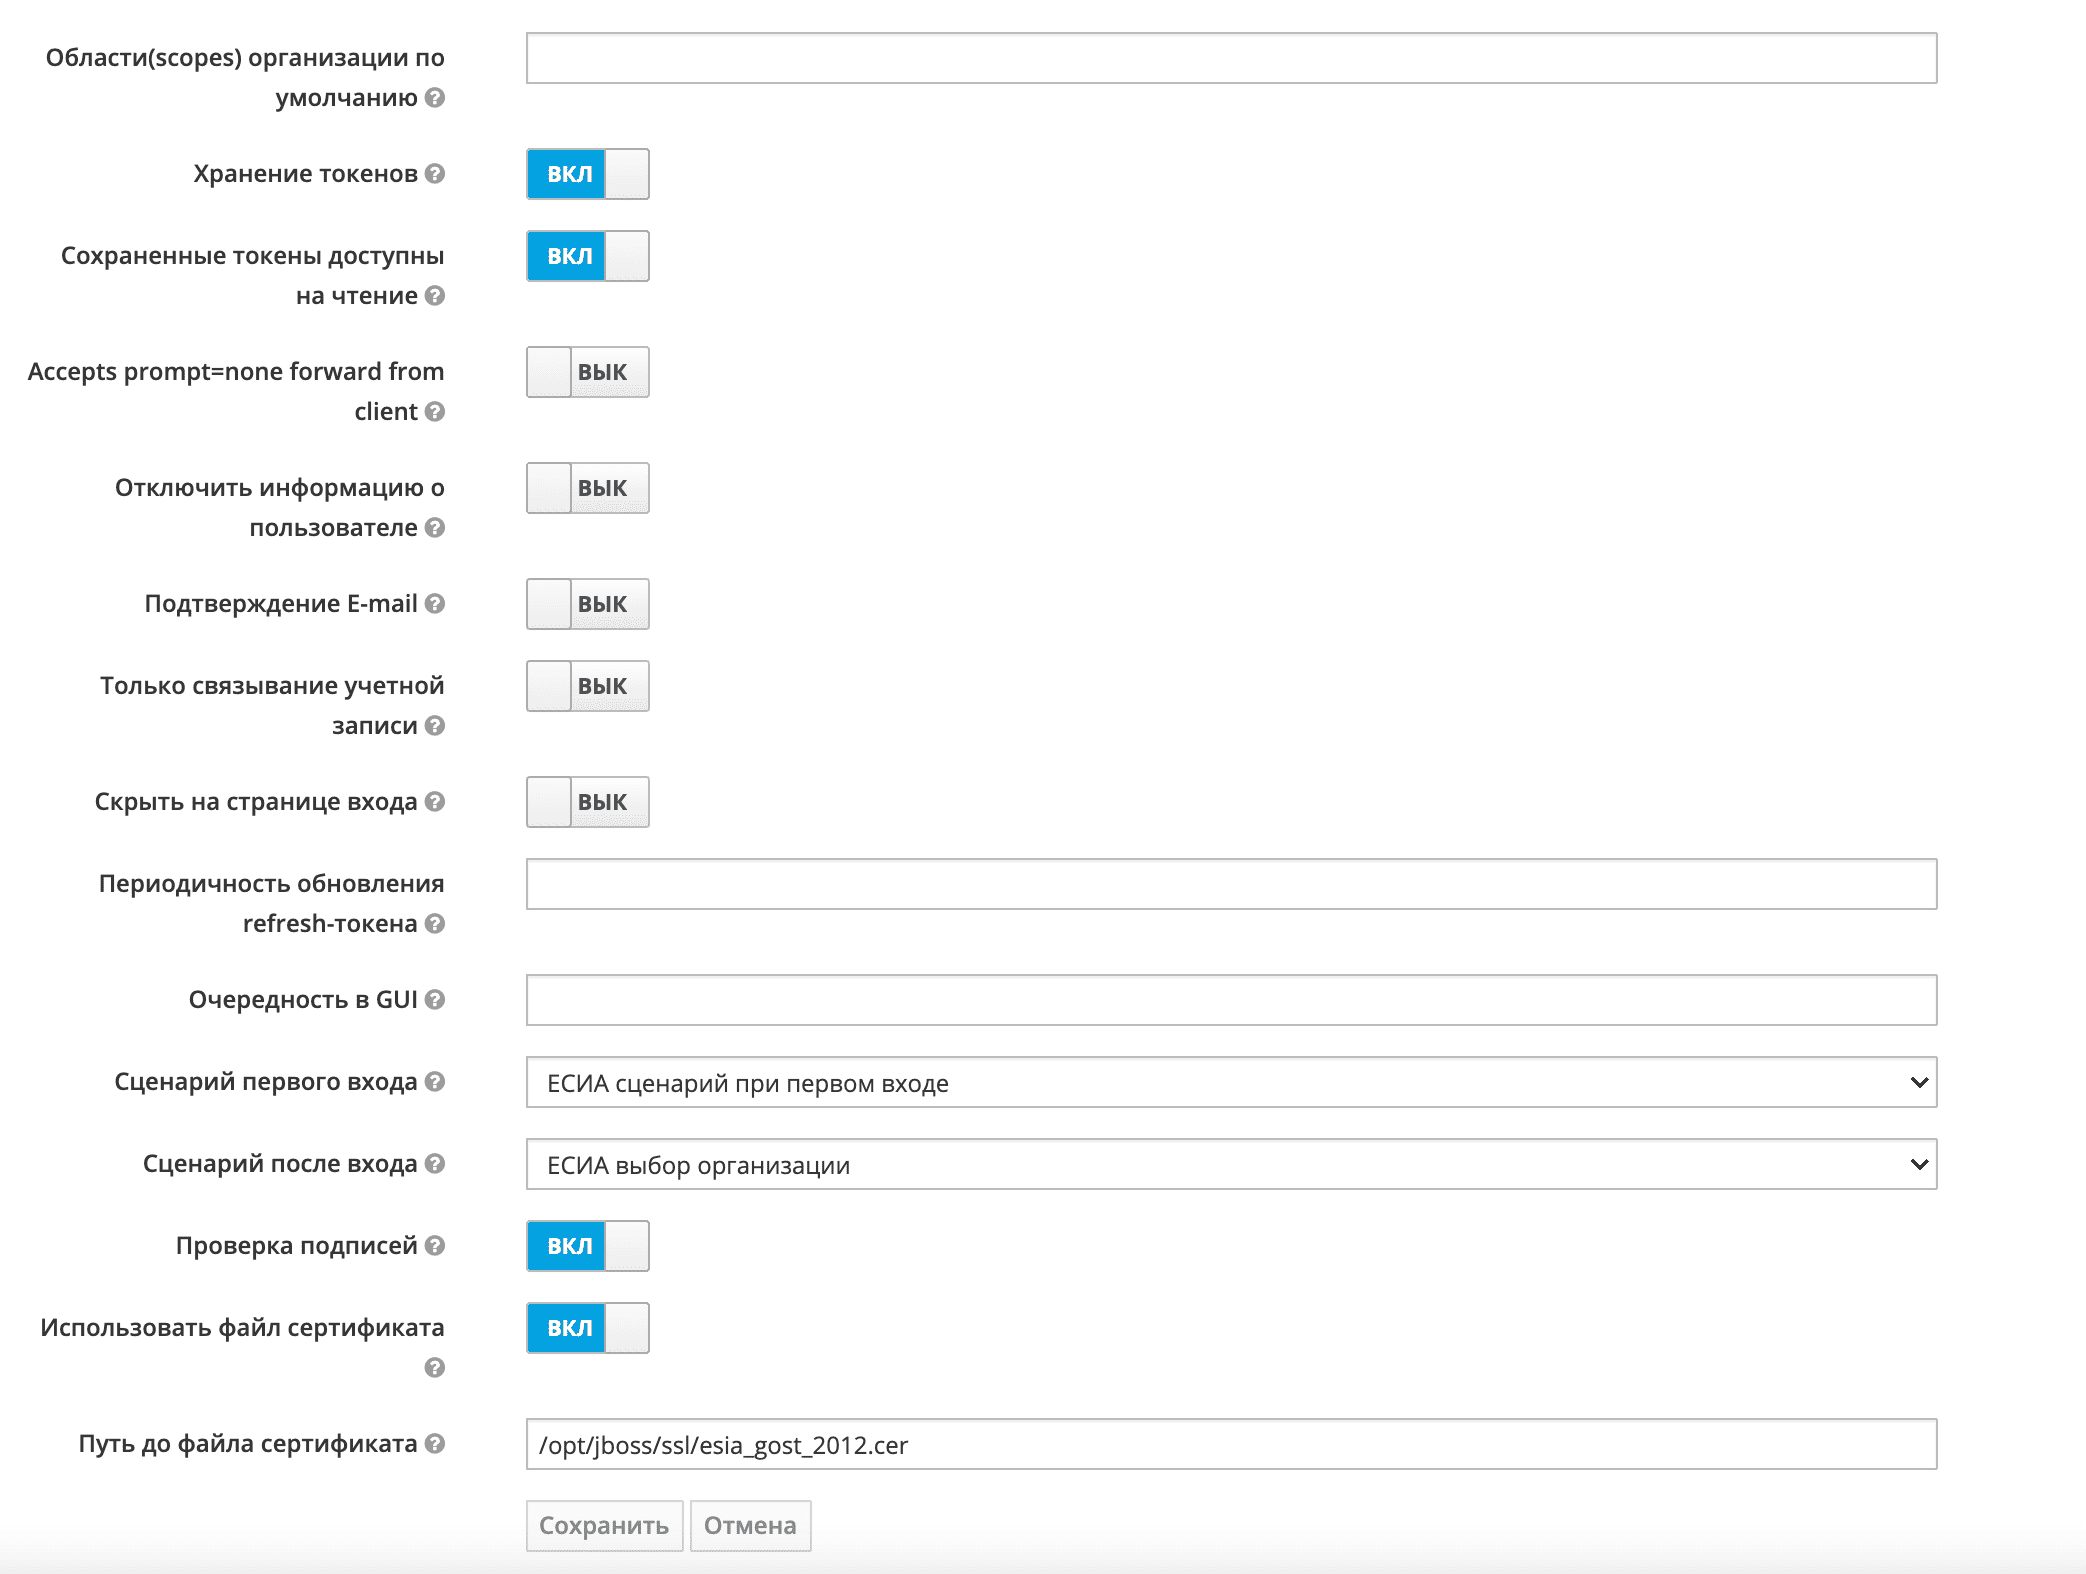Screen dimensions: 2086x1574
Task: Click the 'Отмена' button
Action: click(751, 1525)
